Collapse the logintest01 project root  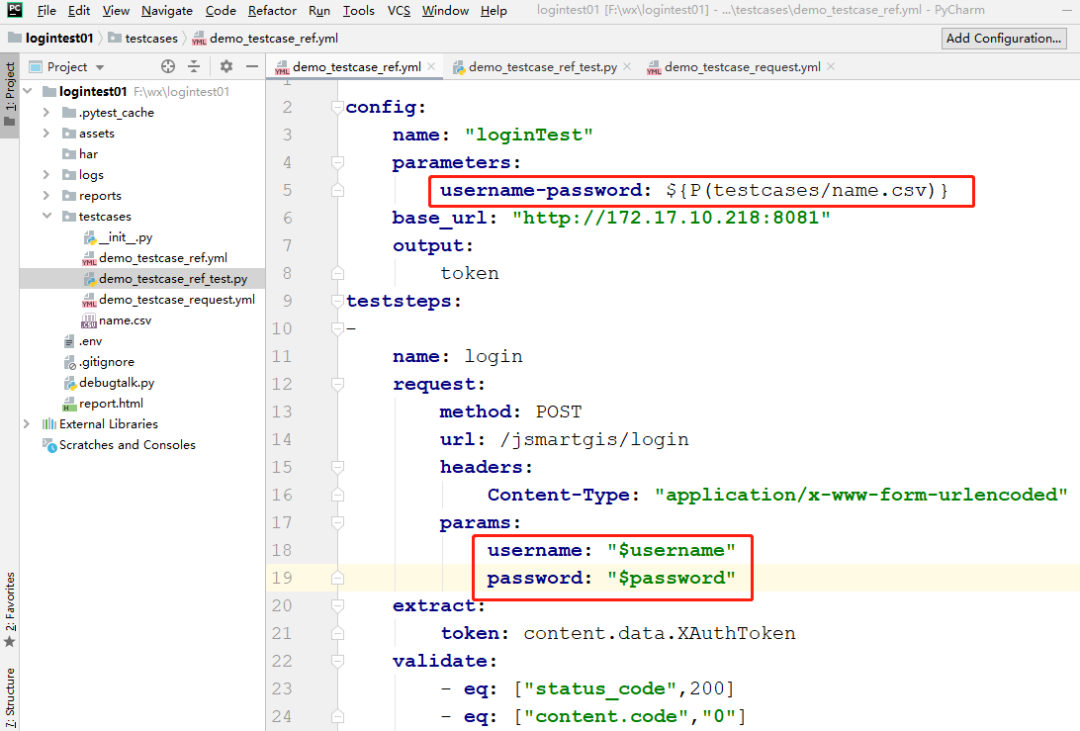(x=28, y=91)
